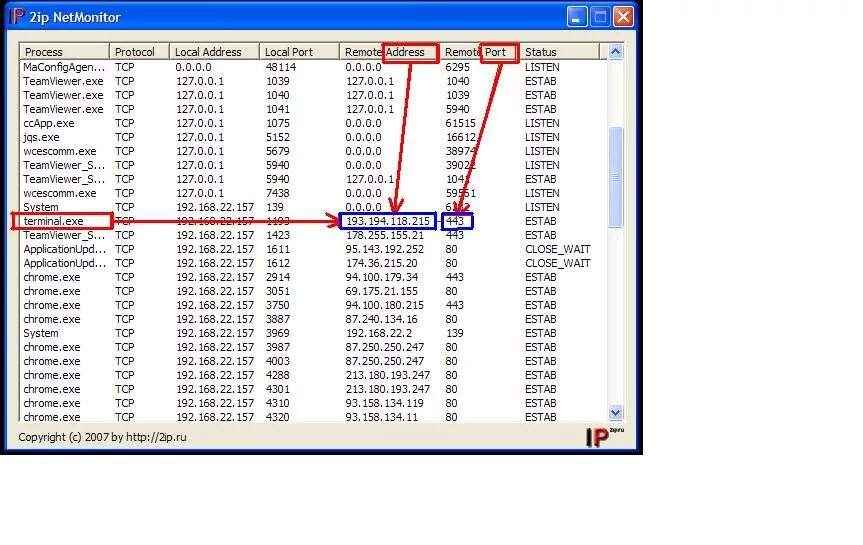
Task: Select the jqs.exe process entry
Action: [41, 137]
